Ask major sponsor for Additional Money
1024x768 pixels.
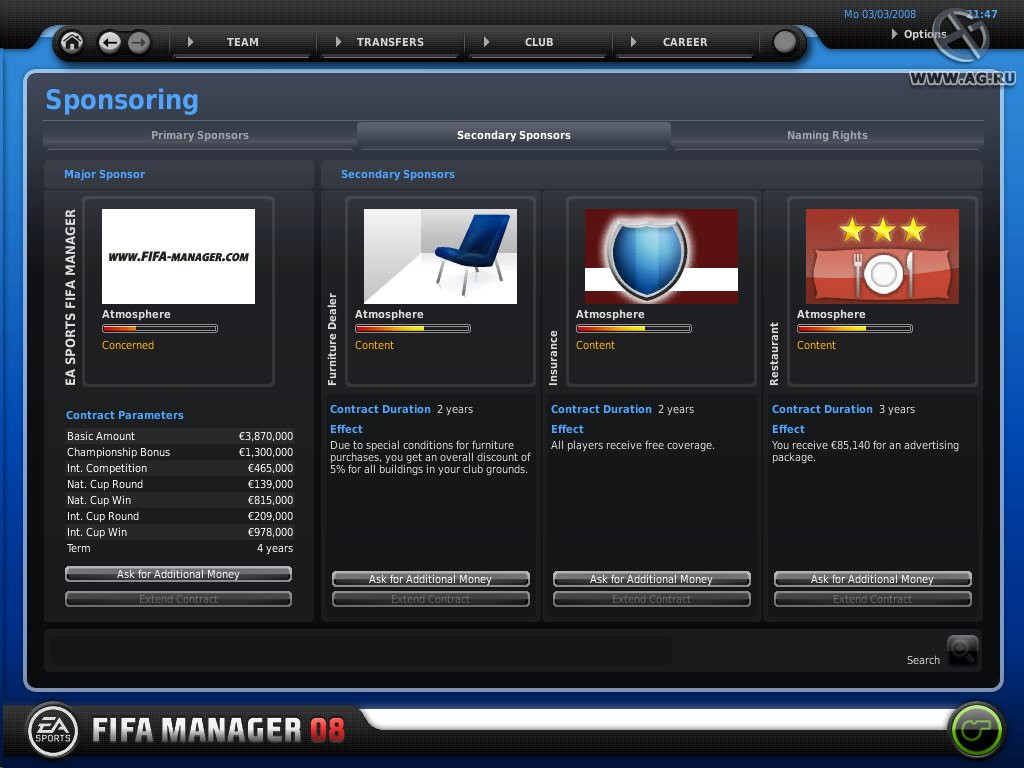(178, 574)
